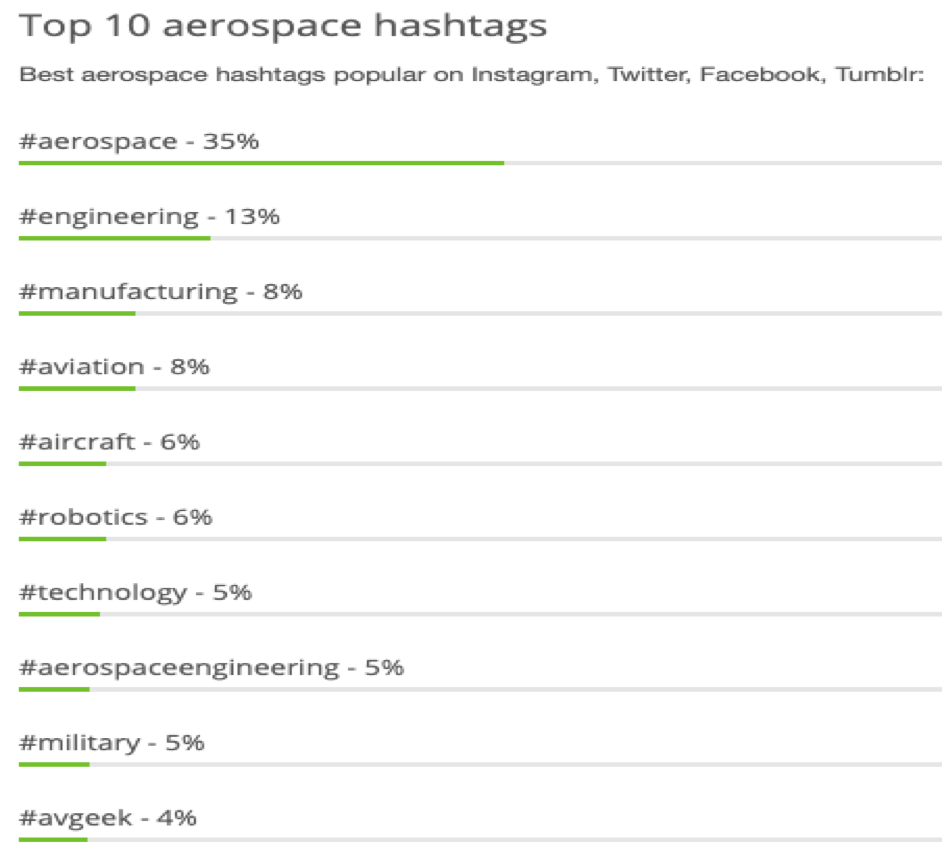Click the green bar below #engineering
The height and width of the screenshot is (863, 942).
[114, 238]
